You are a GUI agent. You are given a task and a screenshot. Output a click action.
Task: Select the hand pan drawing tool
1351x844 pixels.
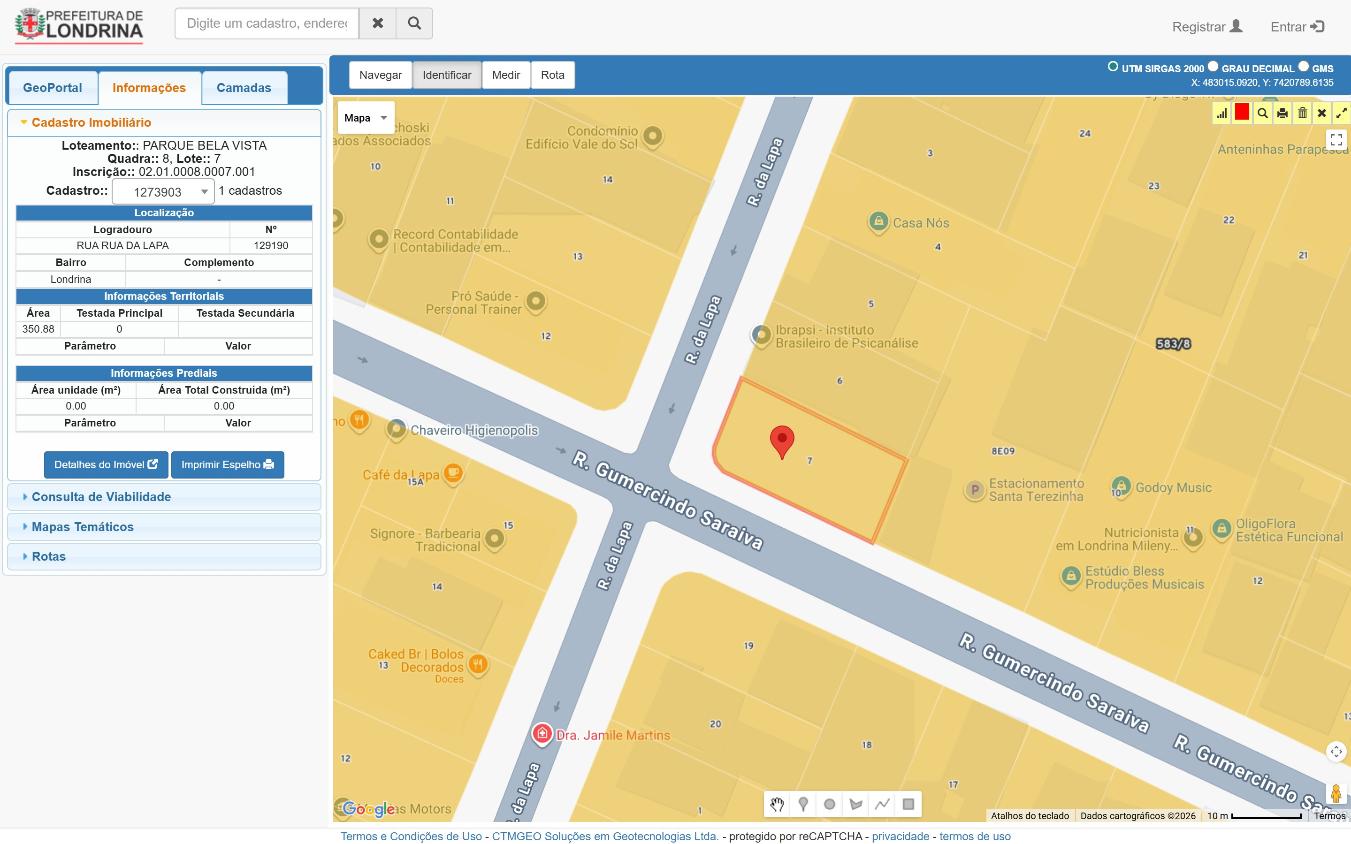[x=777, y=804]
